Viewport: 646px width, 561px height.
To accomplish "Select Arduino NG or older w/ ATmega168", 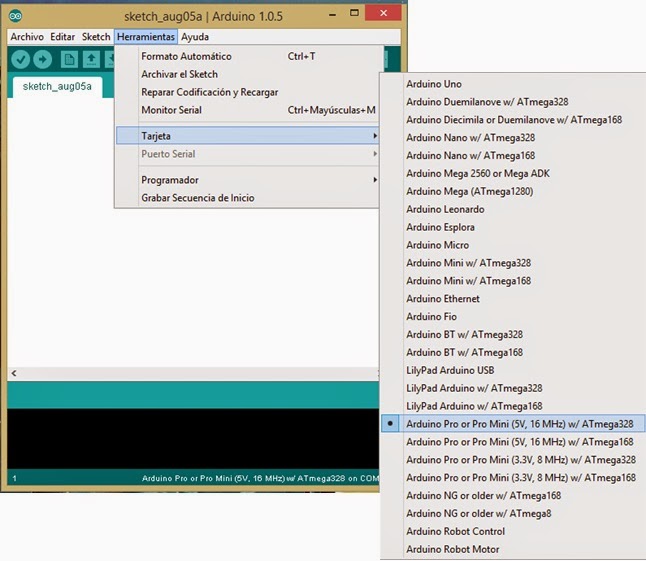I will pos(513,496).
